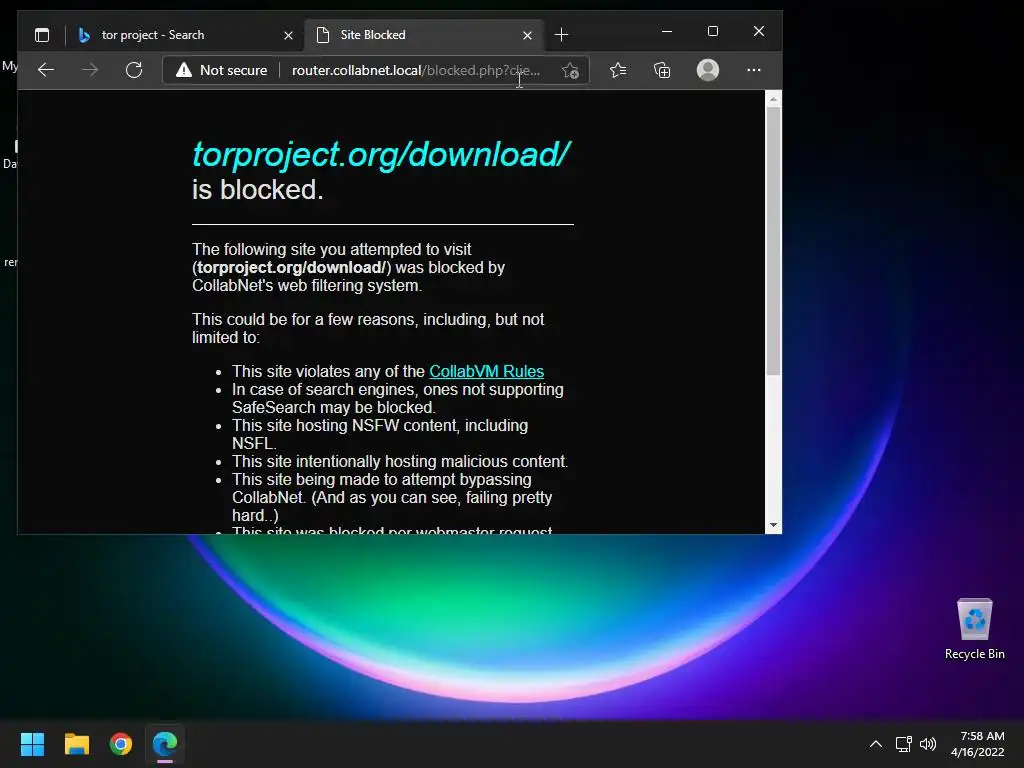
Task: Minimize the Edge browser window
Action: click(667, 31)
